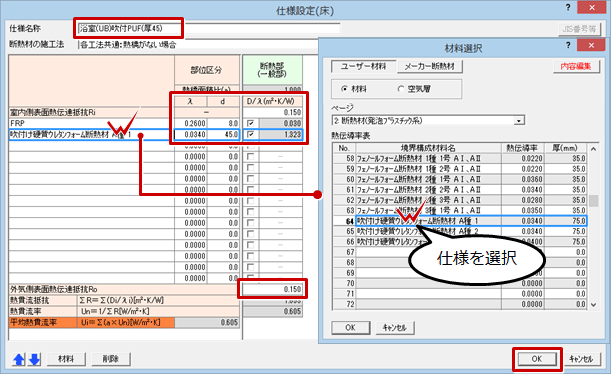611x374 pixels.
Task: Select row 61 フェノールフォーム断熱材 2種 2号
Action: tap(460, 190)
